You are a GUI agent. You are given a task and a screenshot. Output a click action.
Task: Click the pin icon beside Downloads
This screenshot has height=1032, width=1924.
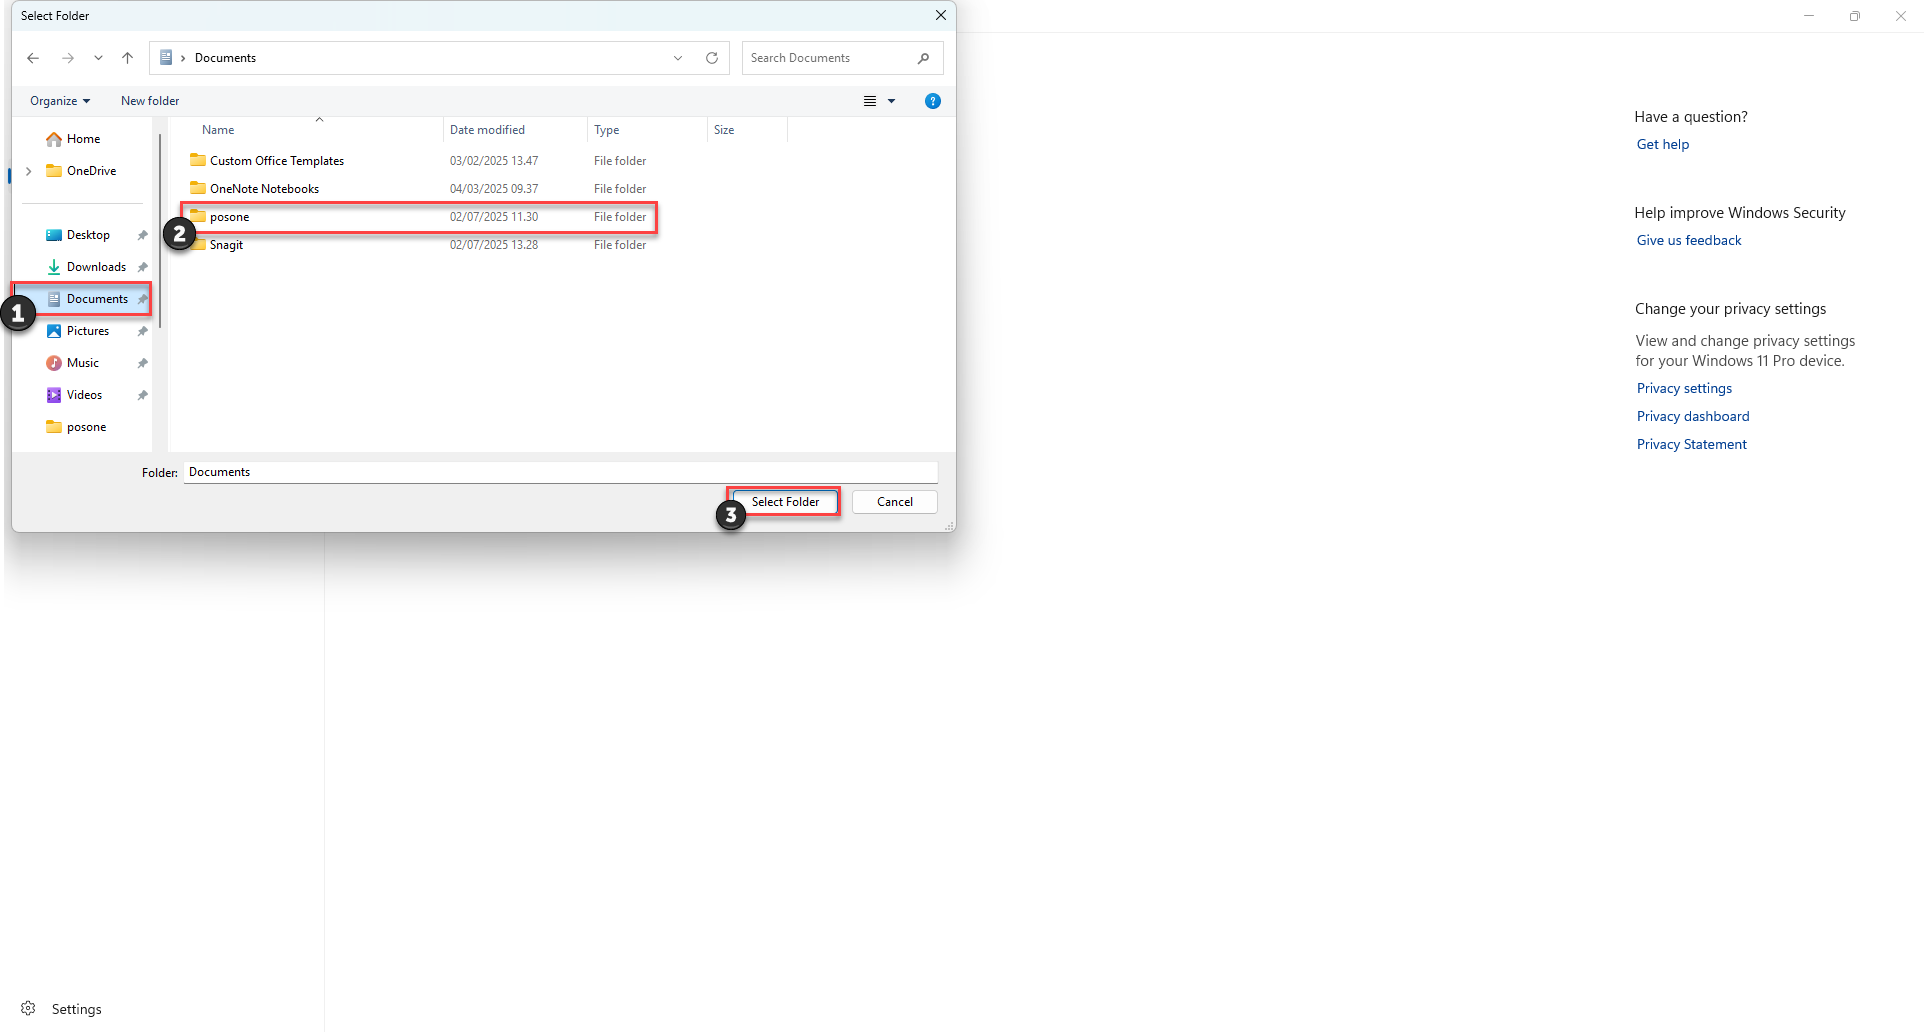142,267
